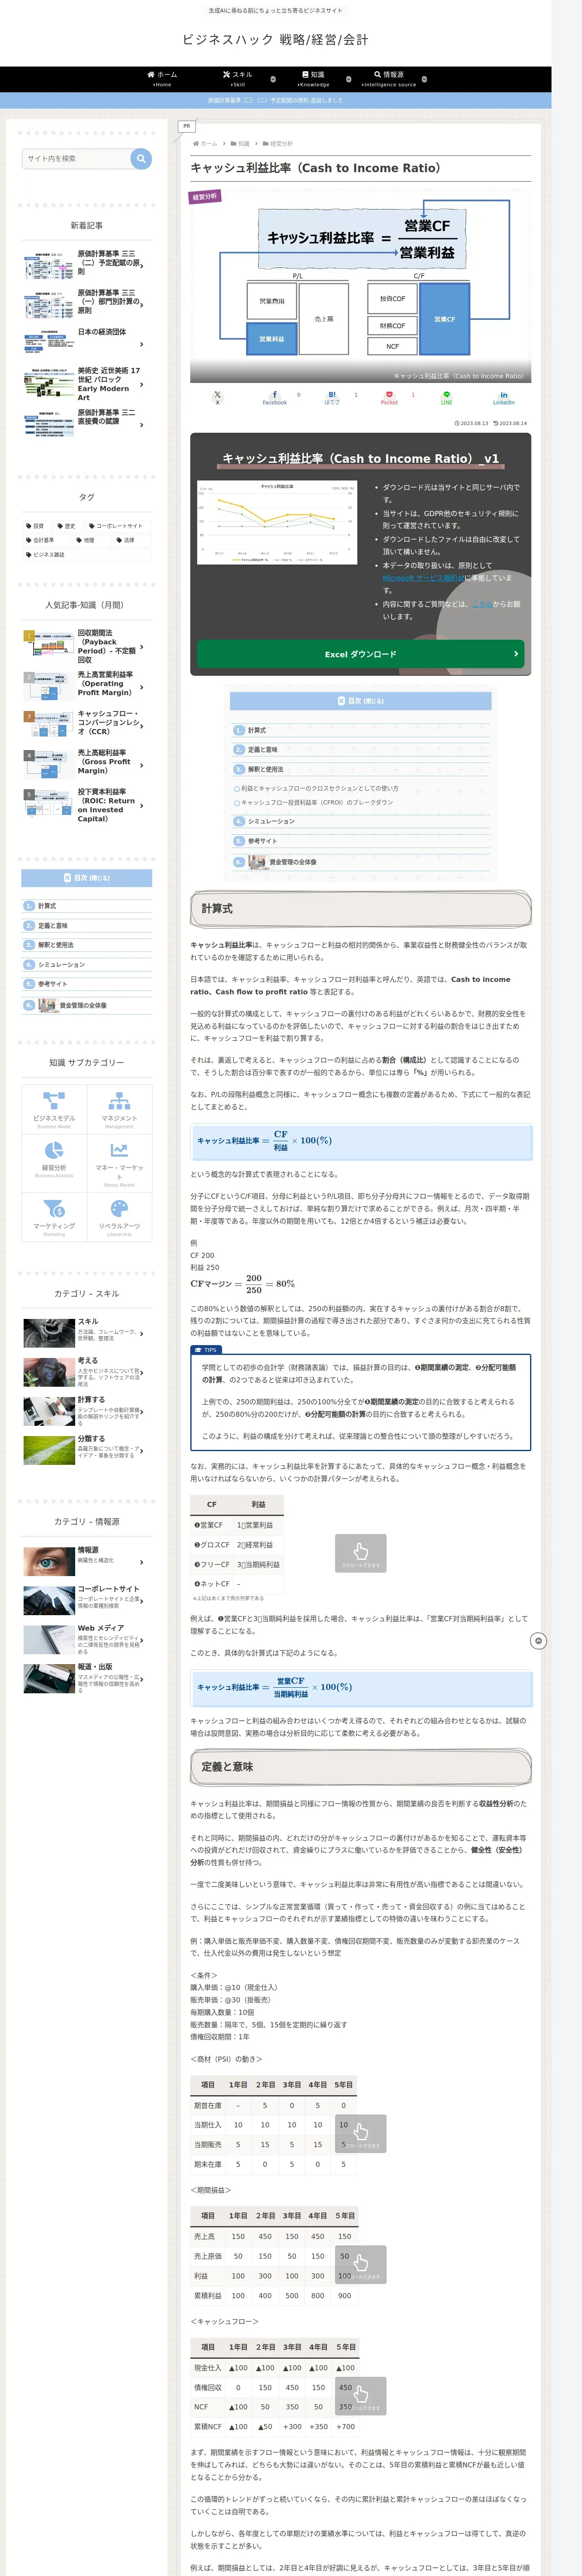
Task: Click the 歴史 tag
Action: pyautogui.click(x=67, y=526)
